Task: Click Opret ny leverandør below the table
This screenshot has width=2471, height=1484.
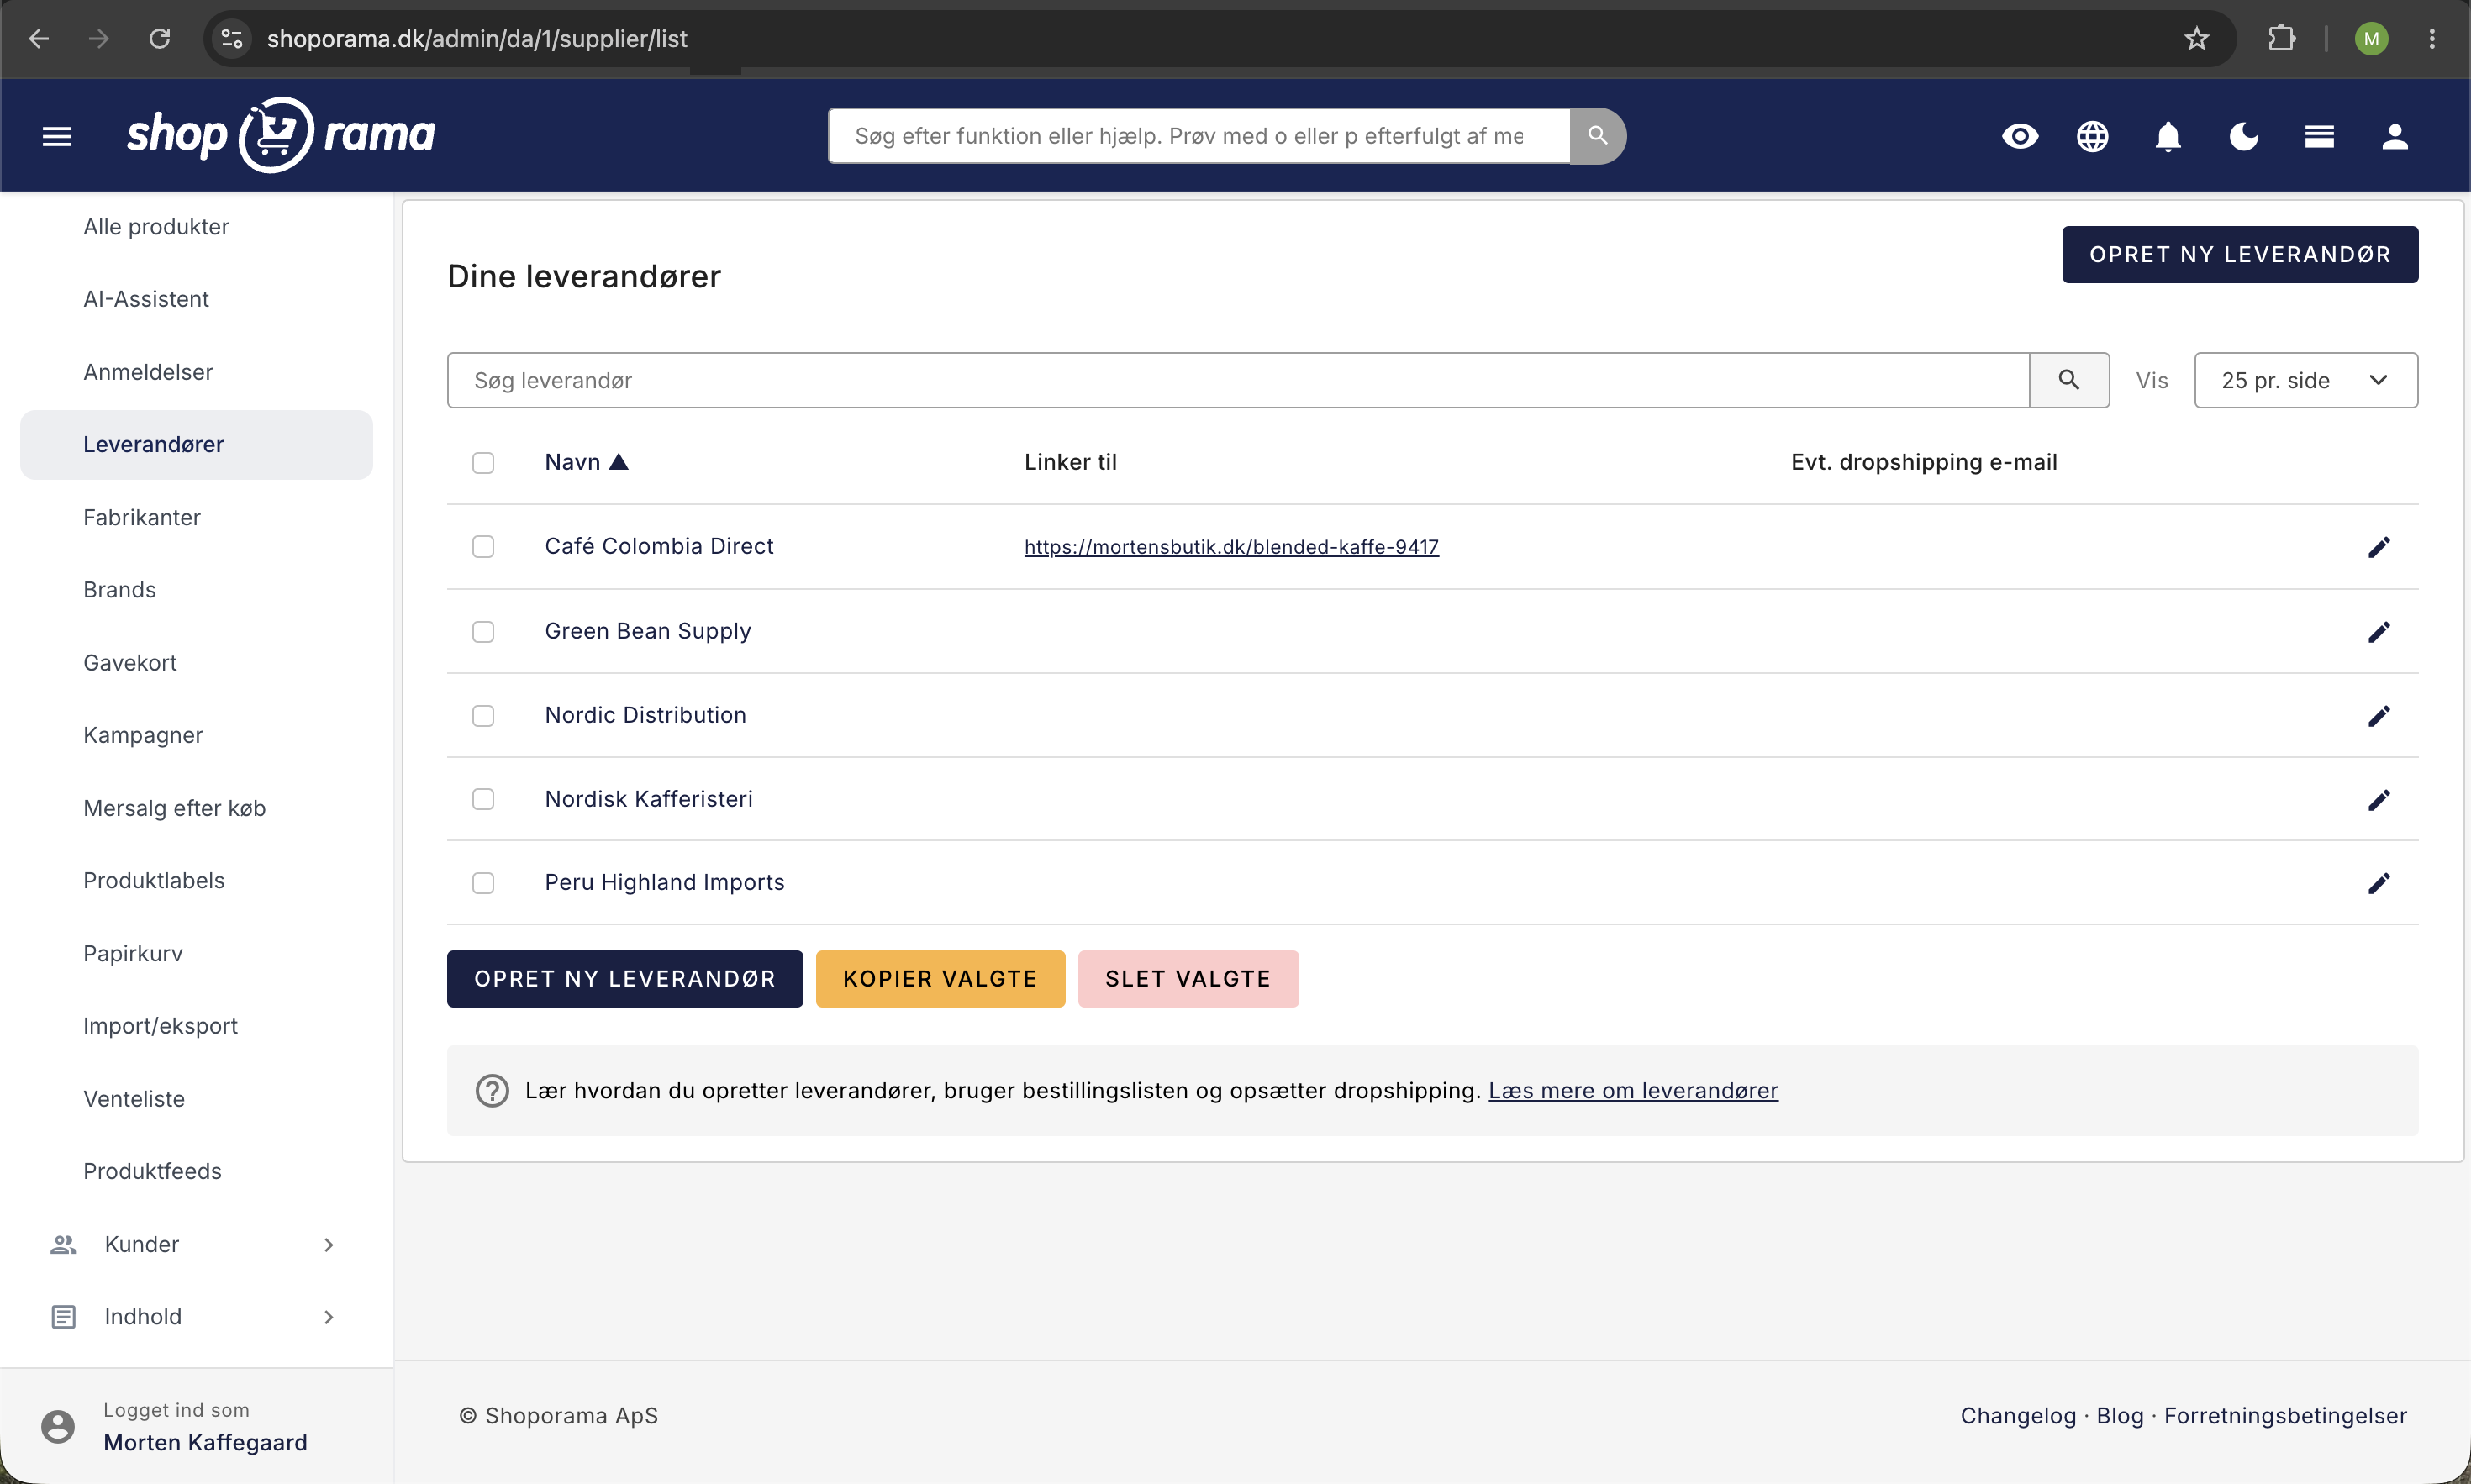Action: tap(624, 979)
